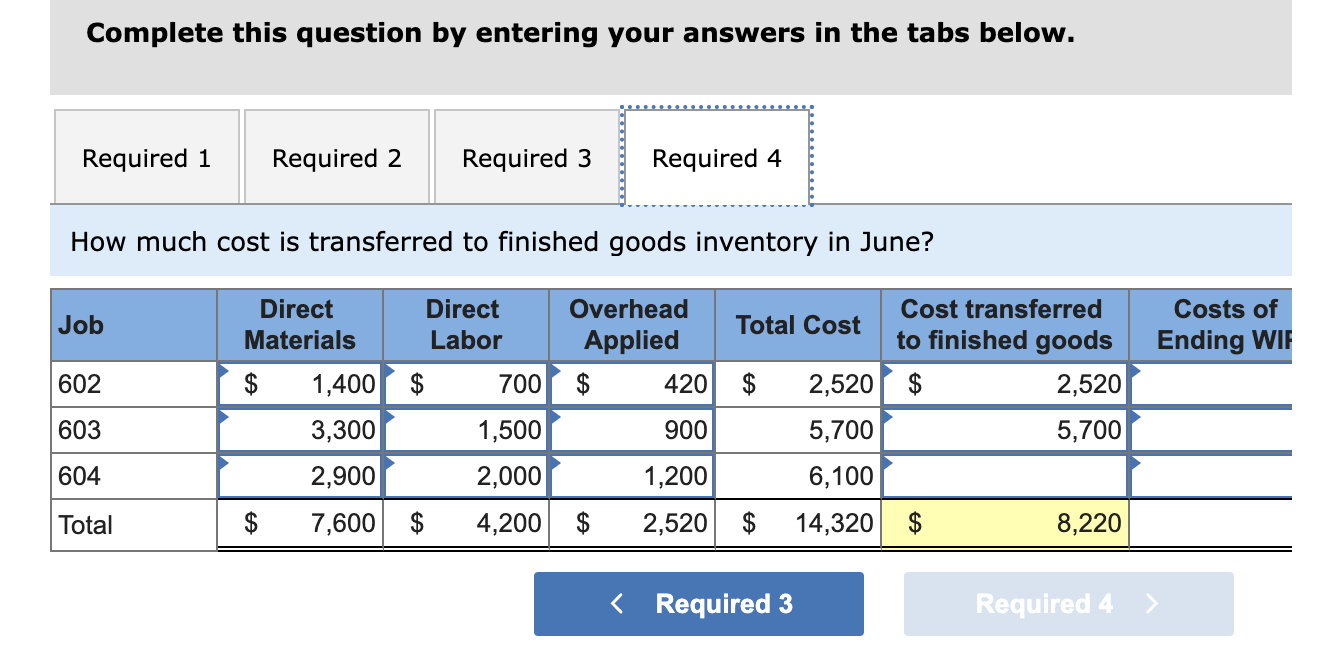The height and width of the screenshot is (654, 1320).
Task: Click the disabled Required 4 next button
Action: (x=1069, y=604)
